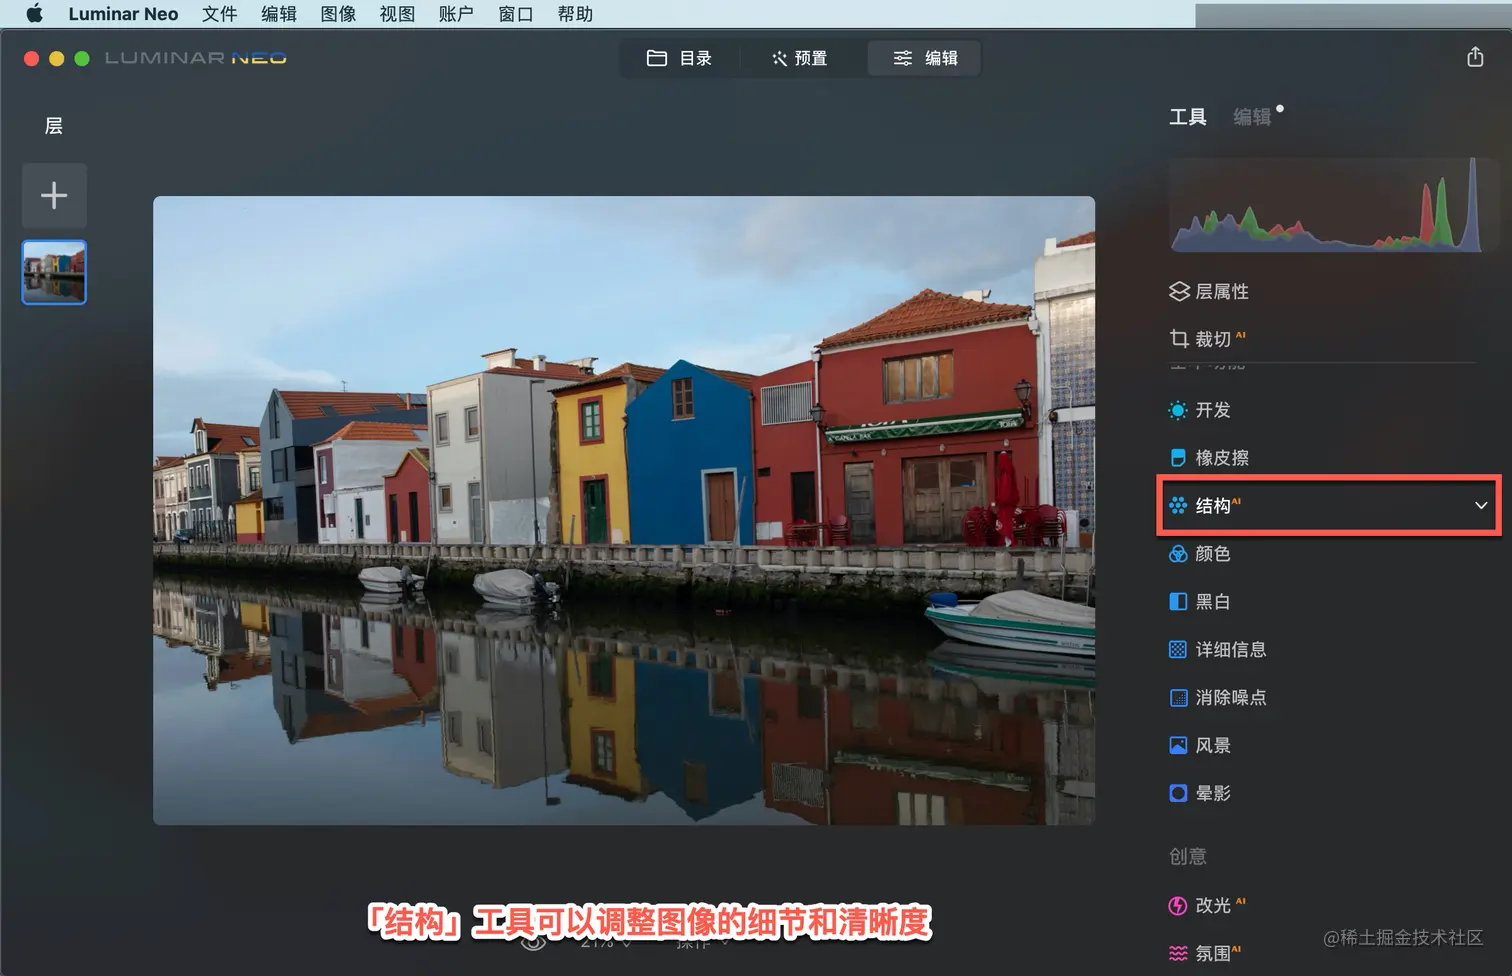Open the 层属性 layer properties tool
Image resolution: width=1512 pixels, height=976 pixels.
coord(1209,291)
